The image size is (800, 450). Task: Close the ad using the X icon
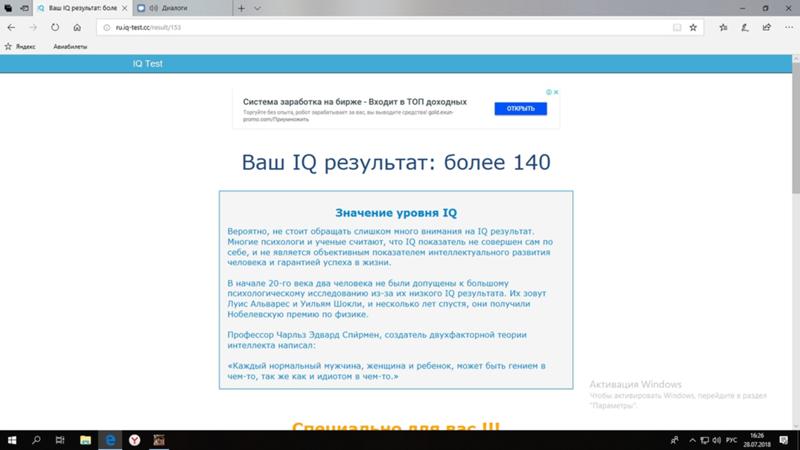tap(556, 93)
